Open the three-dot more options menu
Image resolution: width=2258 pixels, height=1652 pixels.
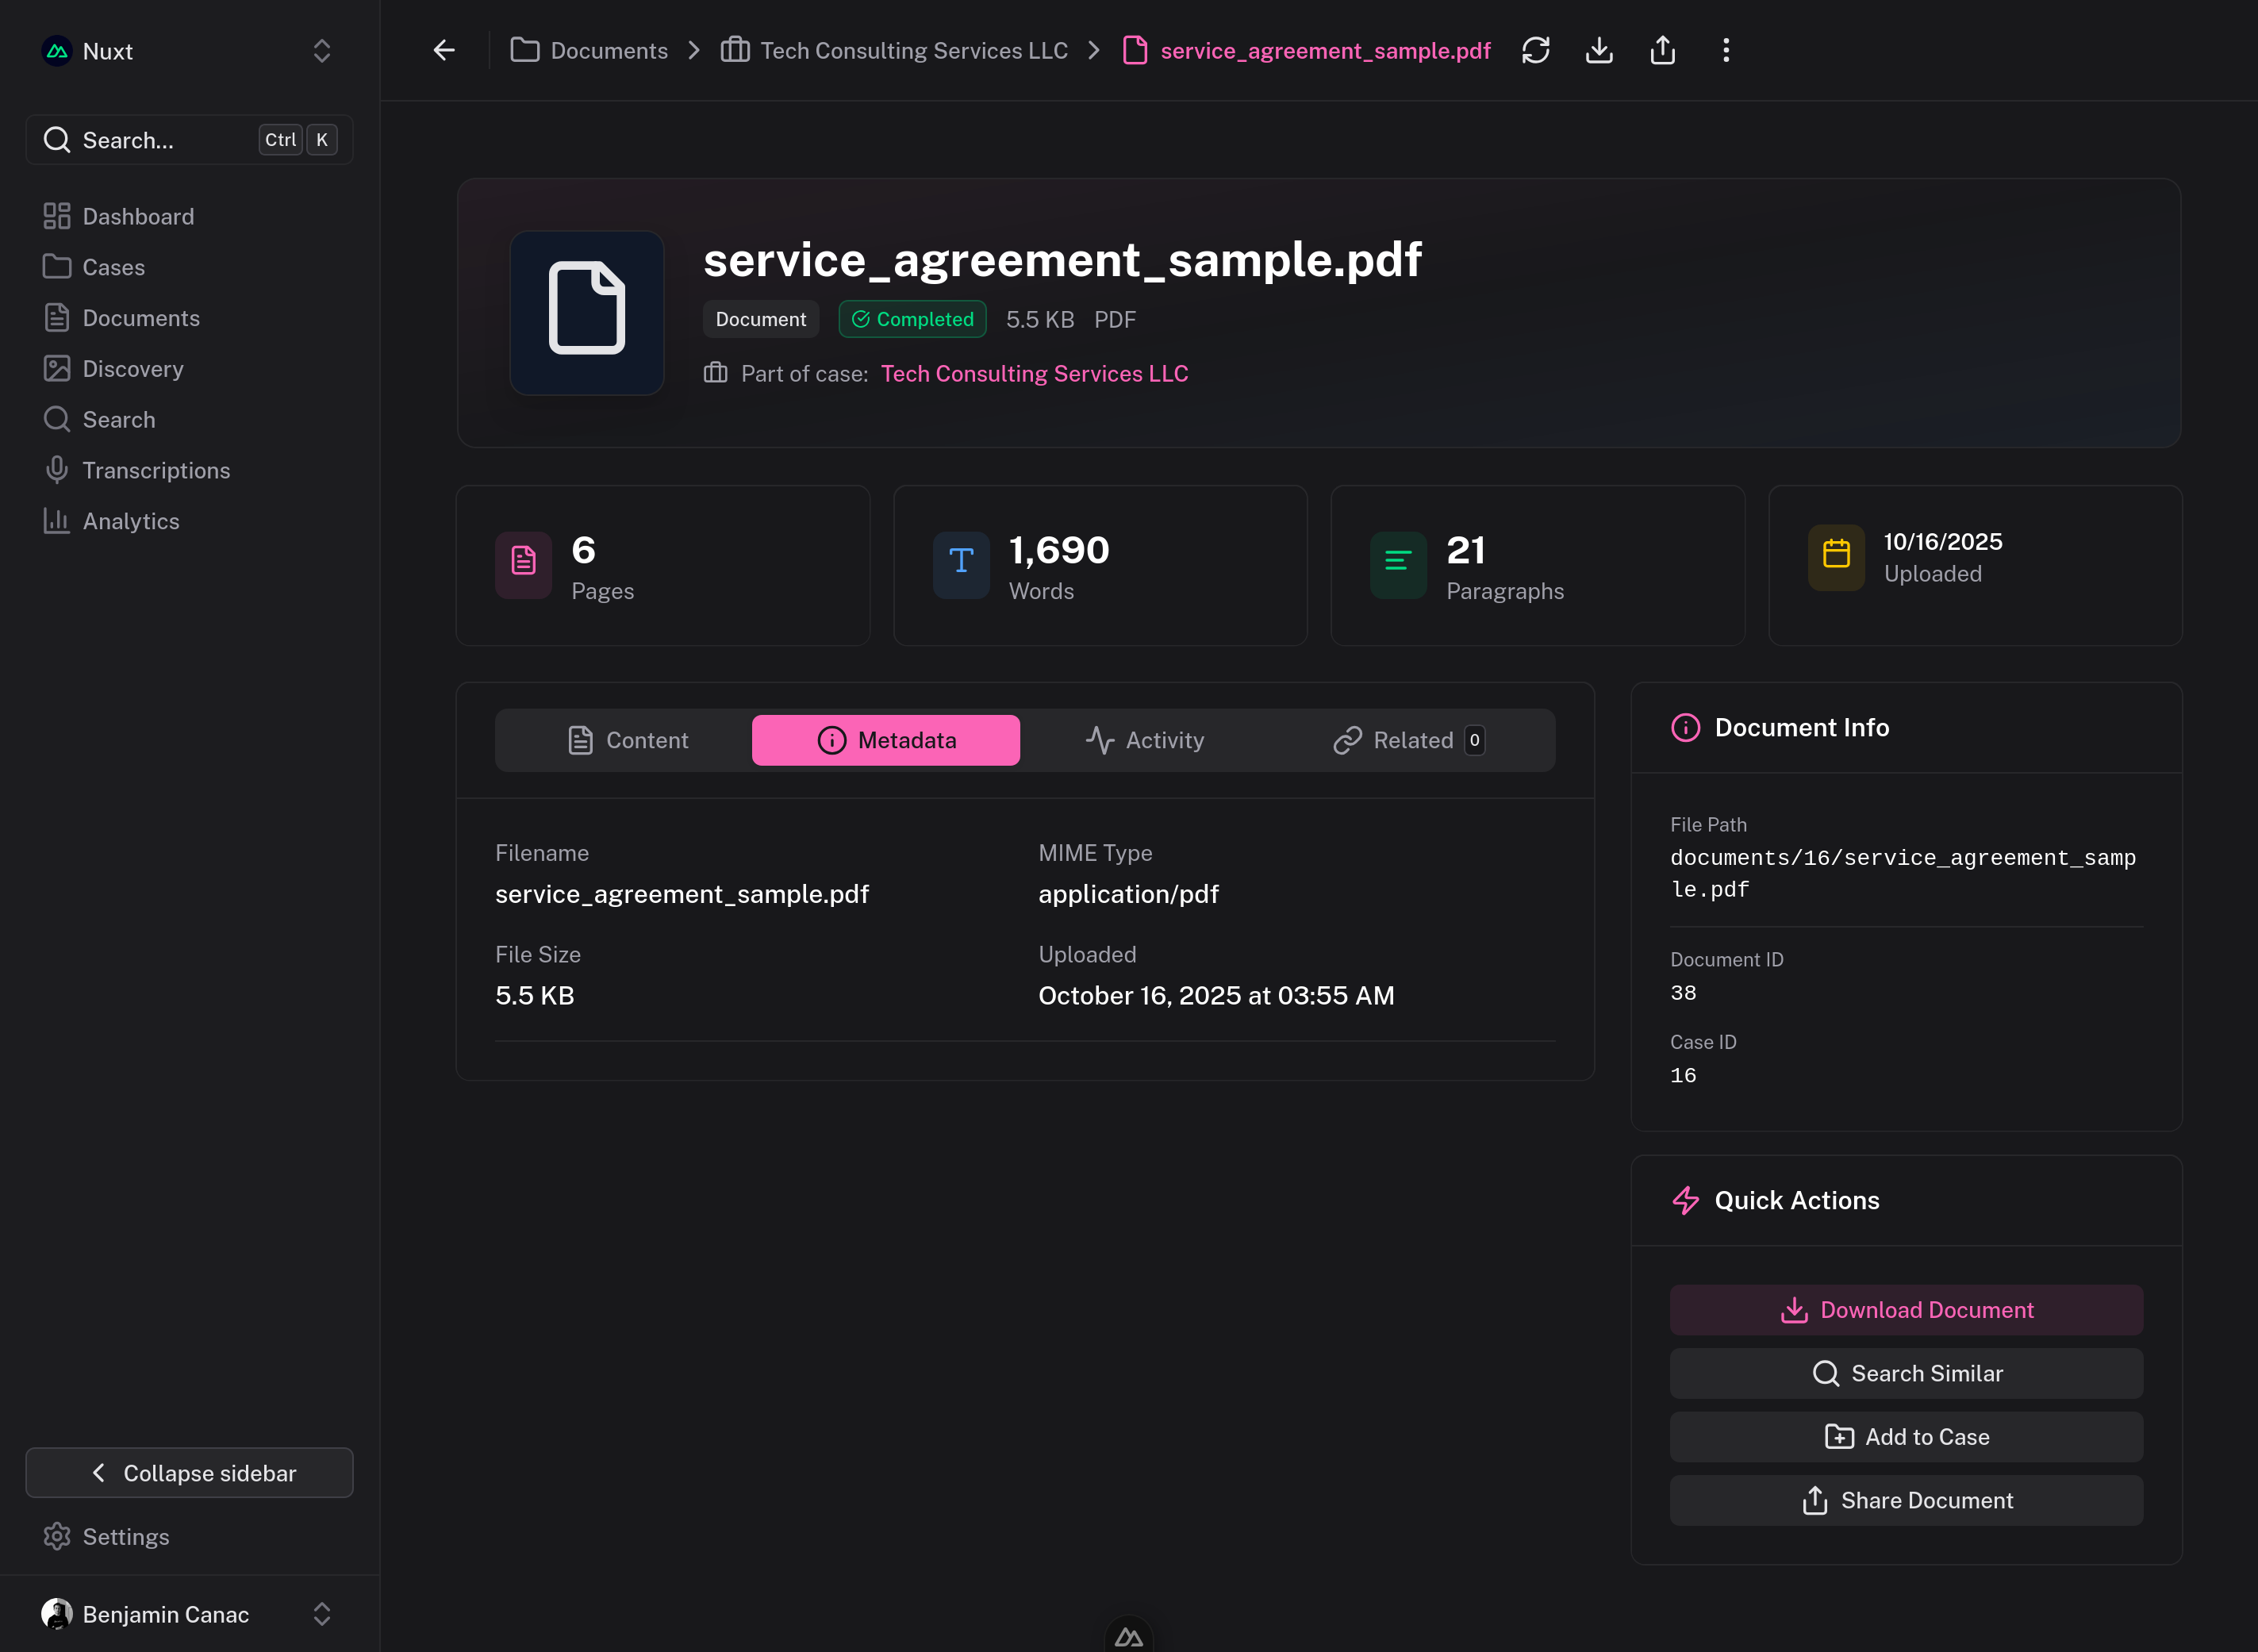point(1725,50)
